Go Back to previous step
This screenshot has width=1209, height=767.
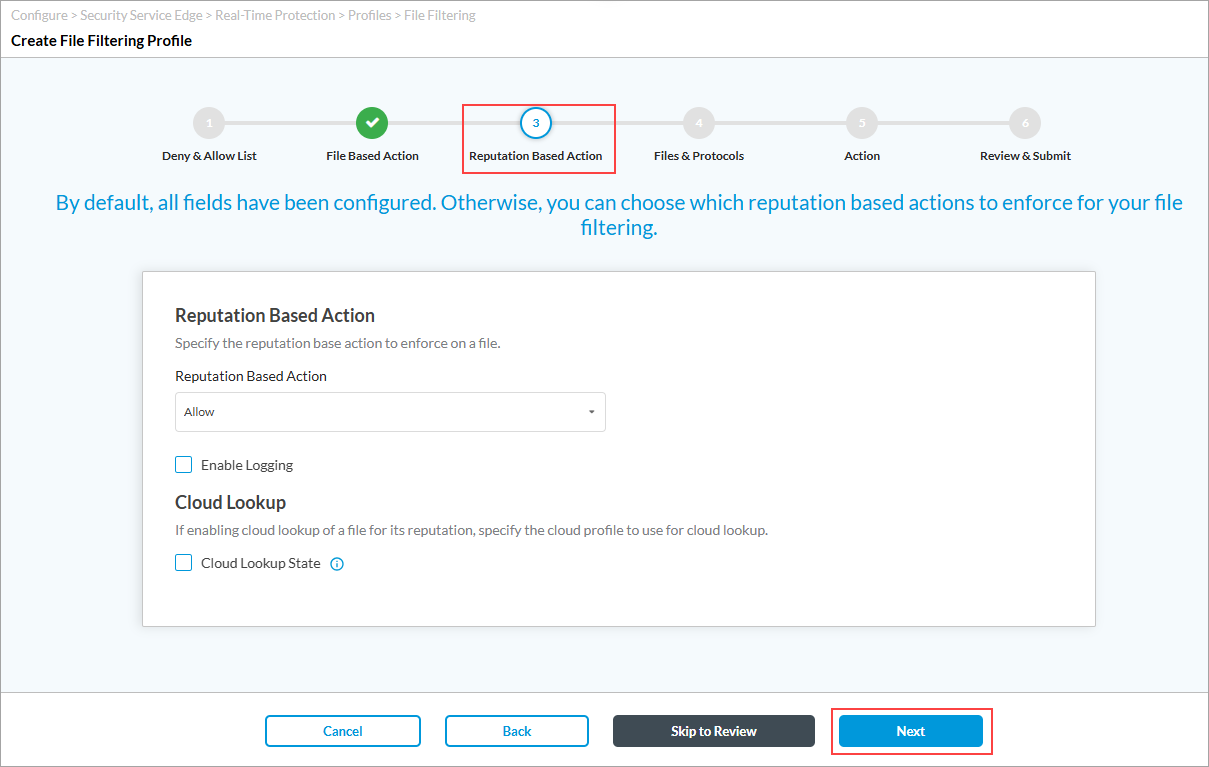pos(517,731)
